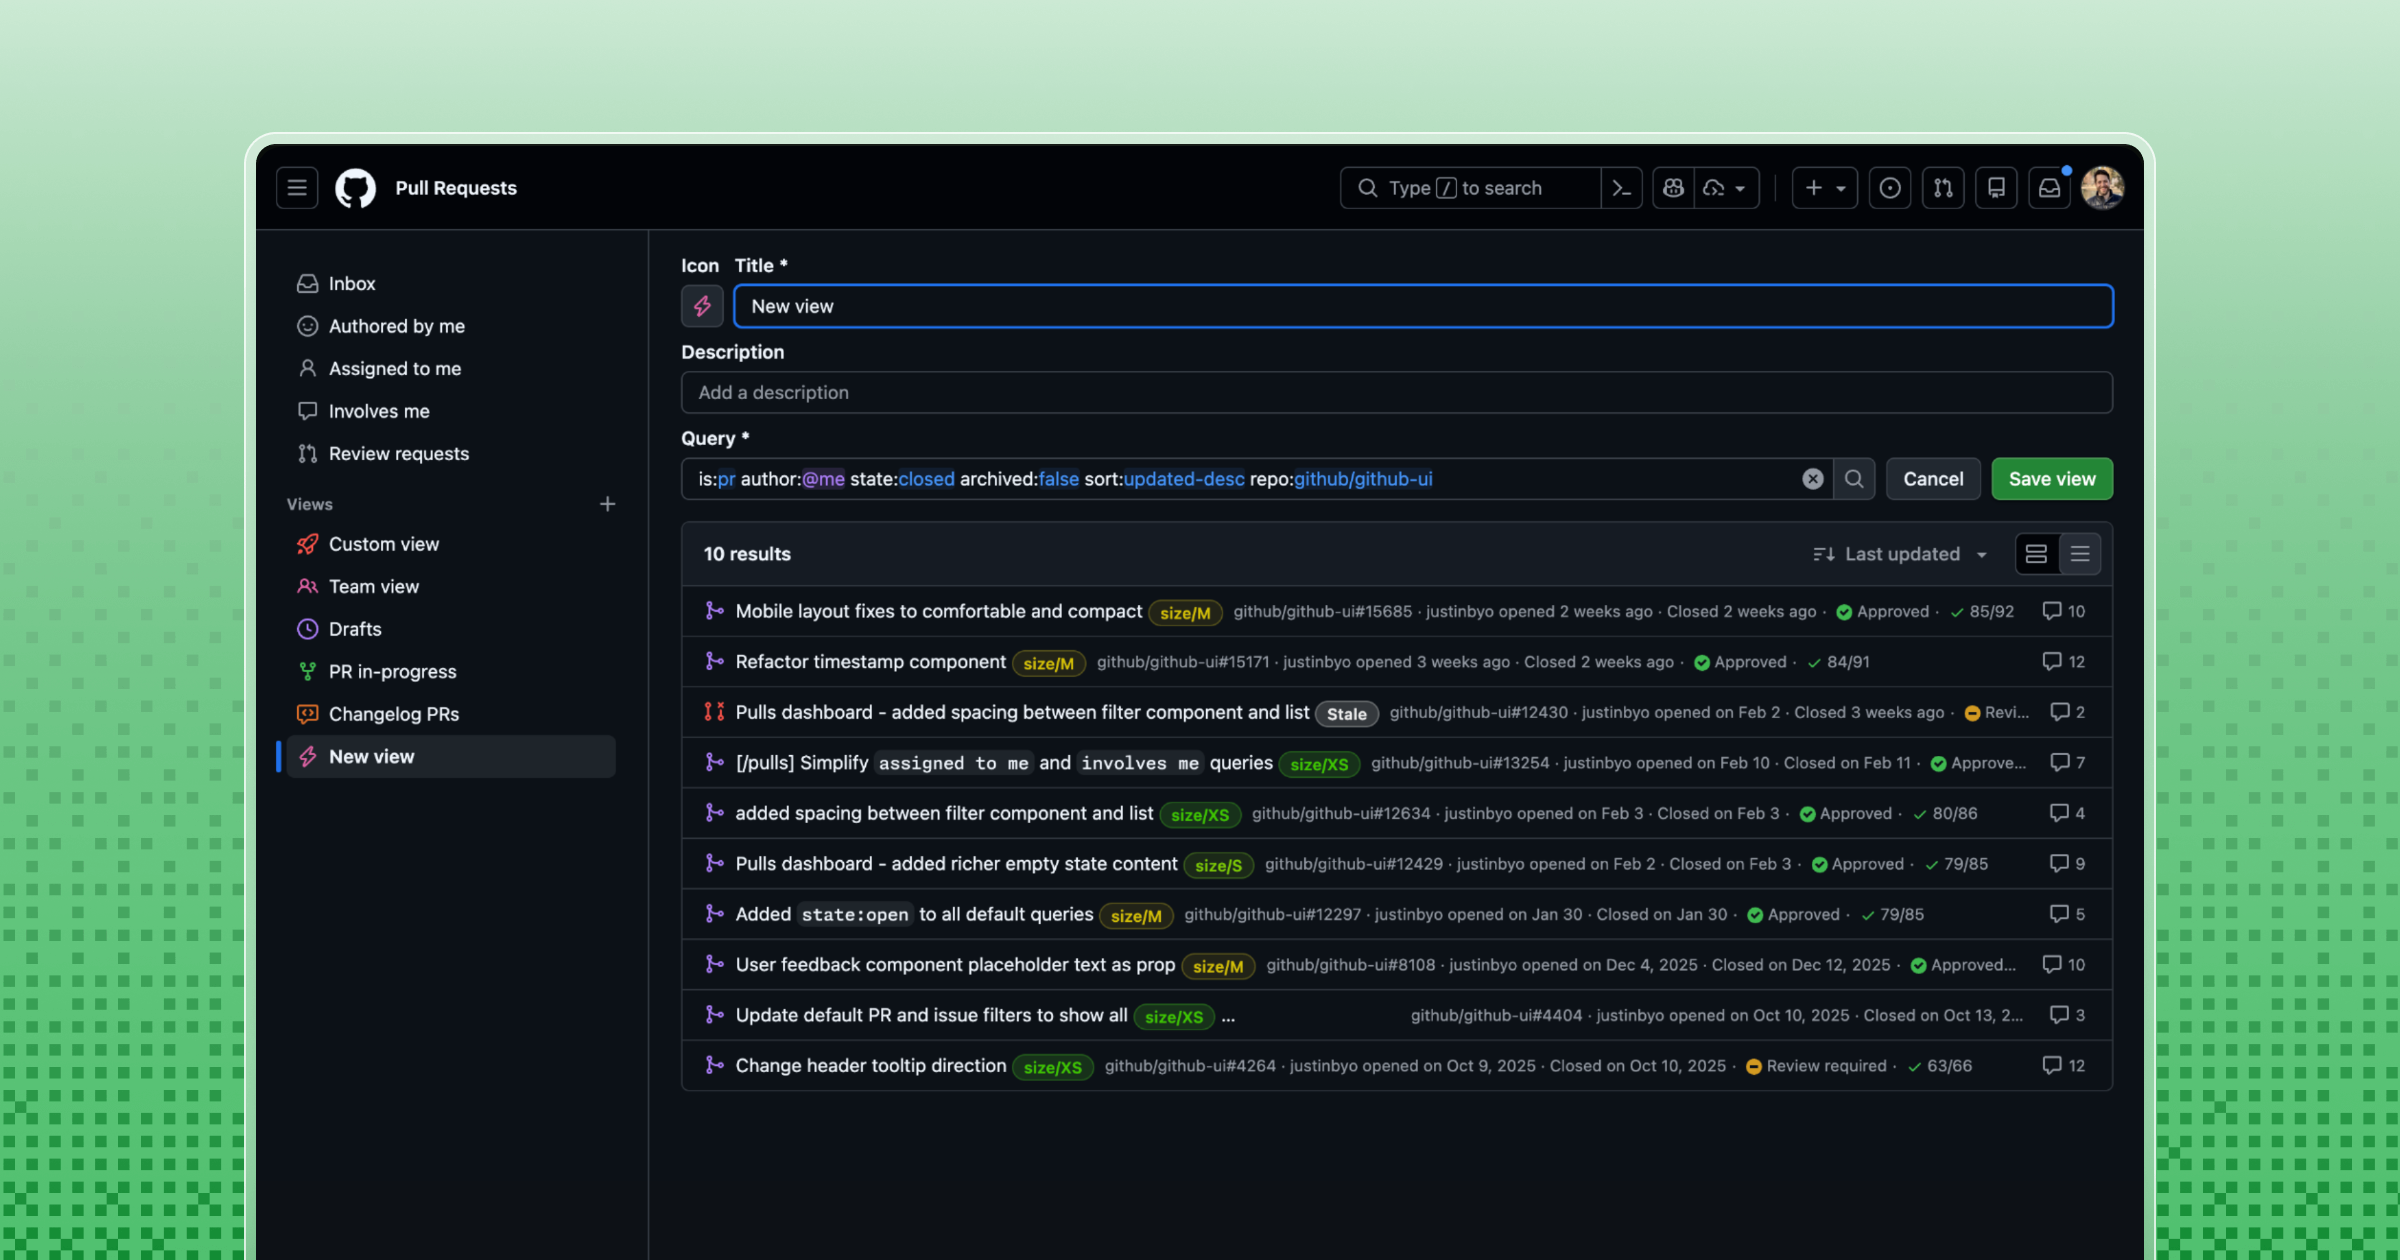Open PR in-progress view
This screenshot has width=2400, height=1260.
[x=451, y=672]
